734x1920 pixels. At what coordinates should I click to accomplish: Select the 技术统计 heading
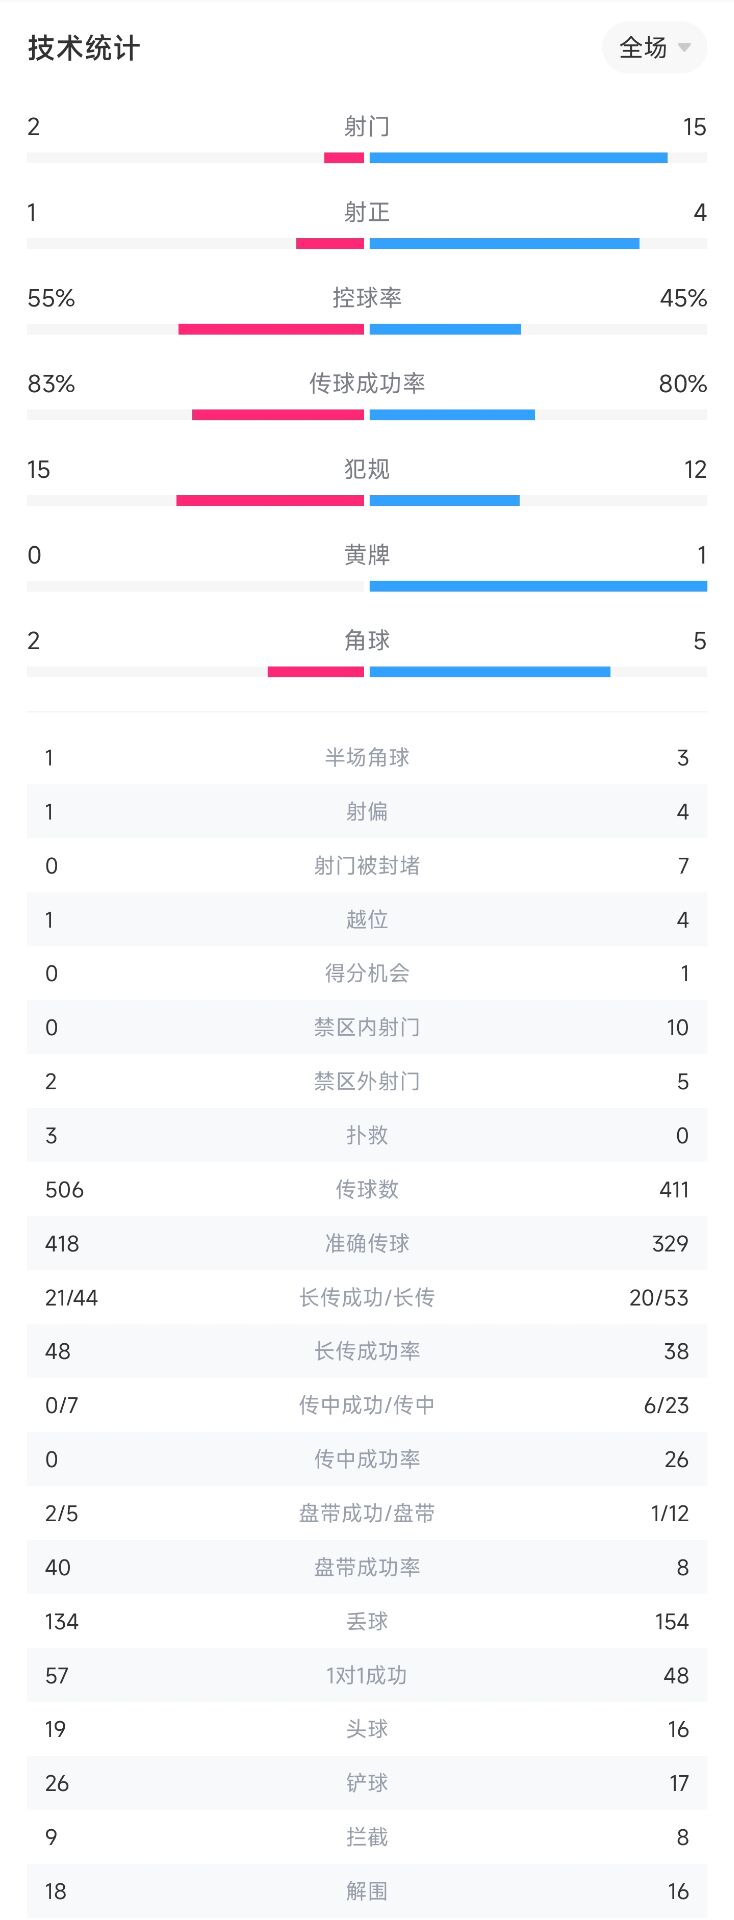84,48
